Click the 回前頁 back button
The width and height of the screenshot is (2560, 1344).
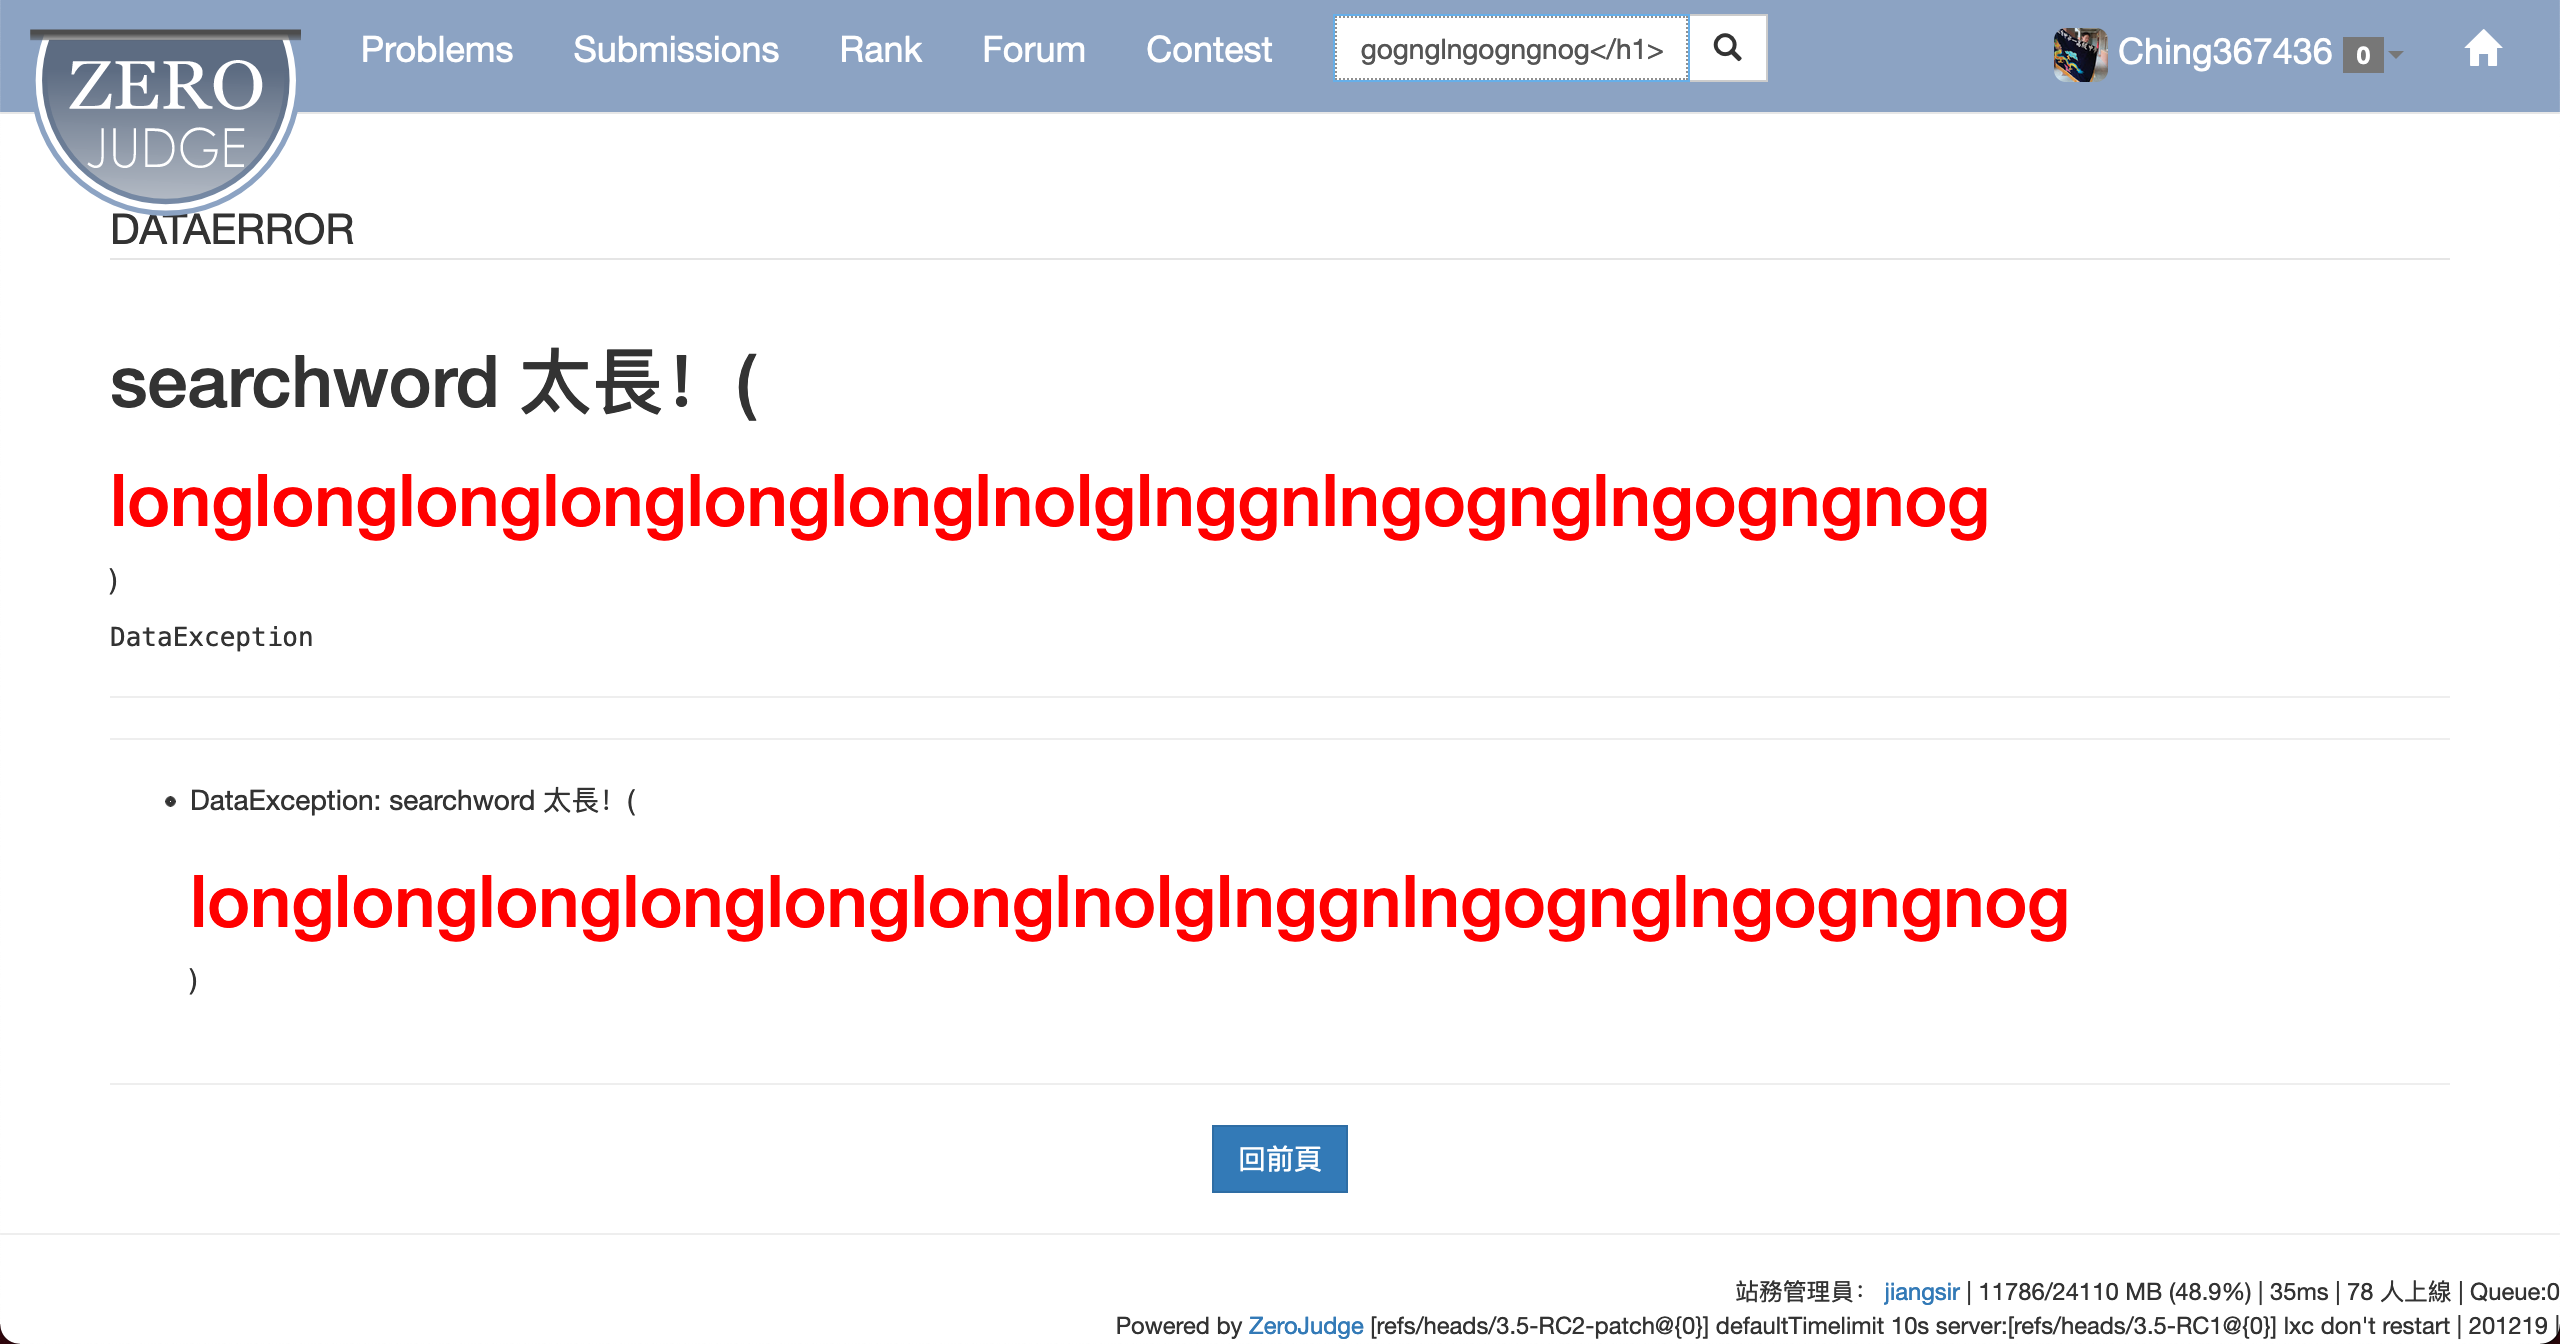click(1279, 1159)
